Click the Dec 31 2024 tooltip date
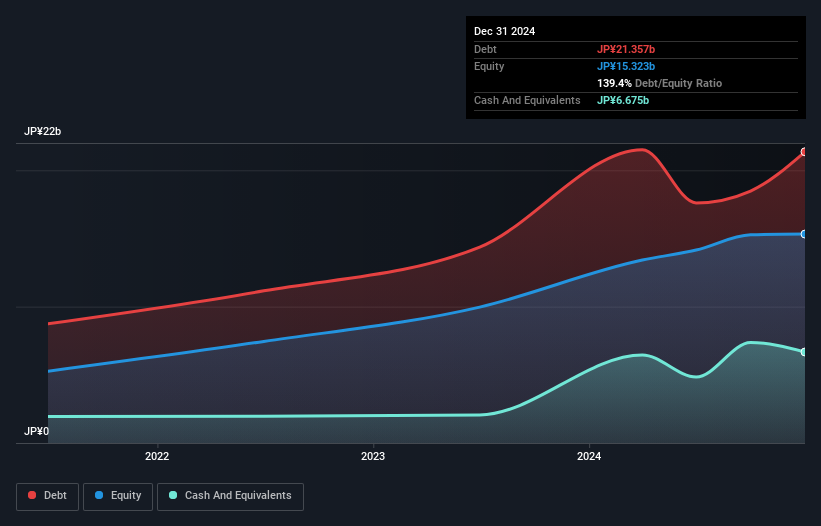This screenshot has width=821, height=526. point(504,31)
